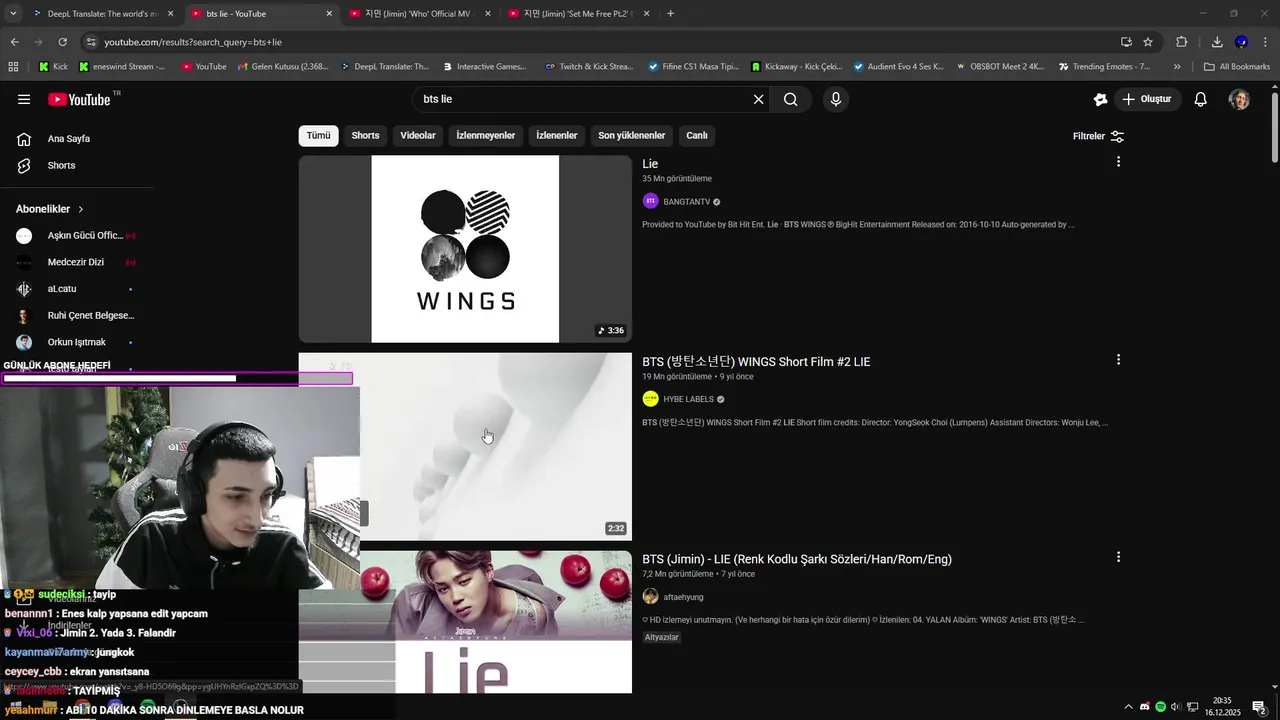Switch to Jimin 'Set Me Free Pt.2' tab

pyautogui.click(x=578, y=14)
